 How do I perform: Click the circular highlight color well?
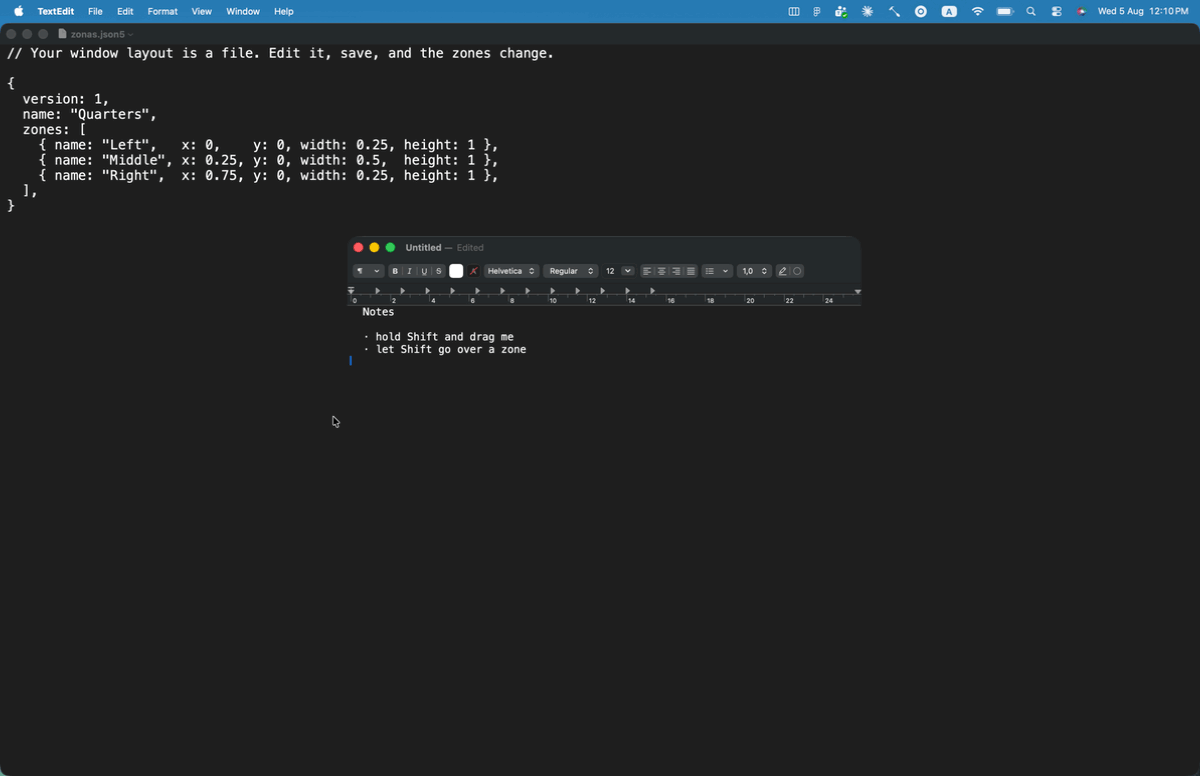[797, 271]
